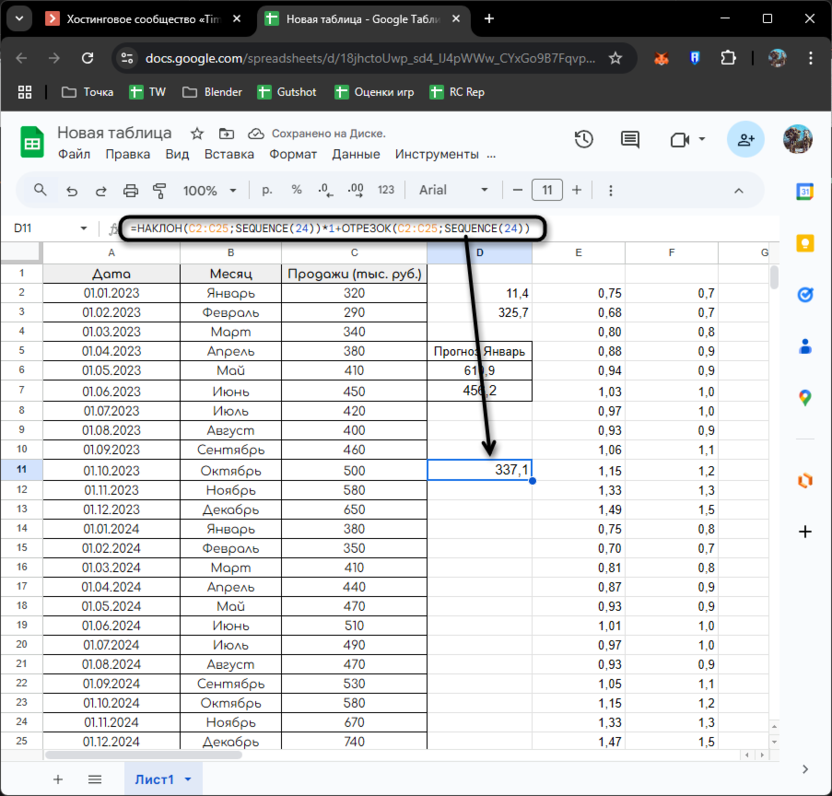Add a new sheet with the plus button
832x796 pixels.
pyautogui.click(x=58, y=779)
